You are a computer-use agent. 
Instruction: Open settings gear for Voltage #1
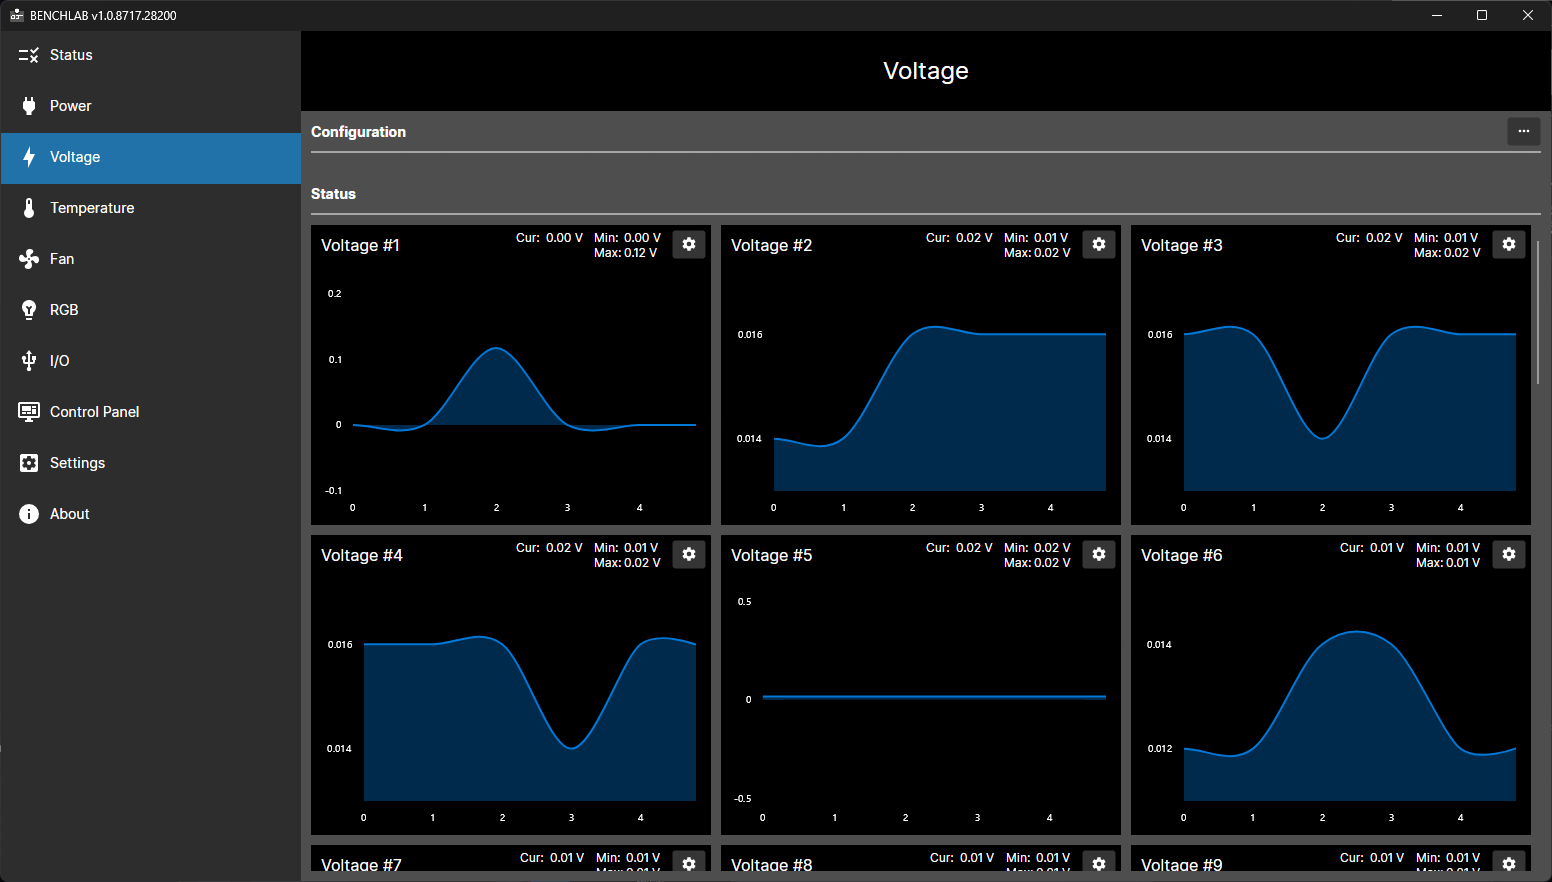click(x=689, y=244)
